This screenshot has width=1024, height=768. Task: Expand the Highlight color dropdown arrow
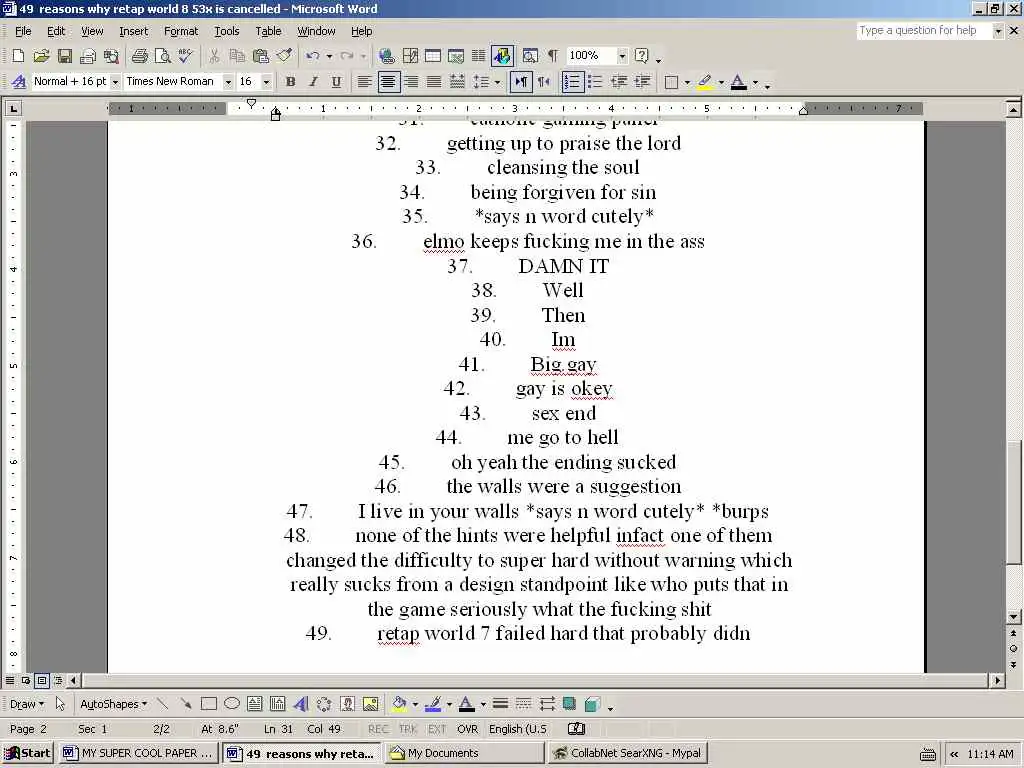pyautogui.click(x=721, y=82)
